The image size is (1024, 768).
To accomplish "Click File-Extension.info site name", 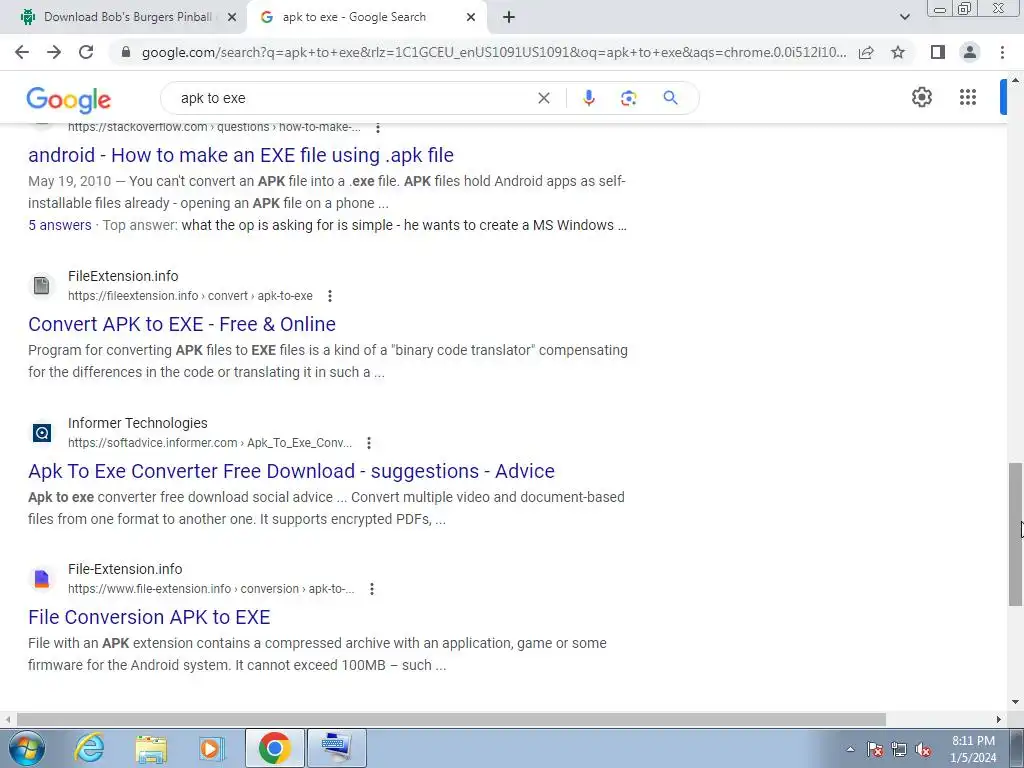I will pos(125,569).
